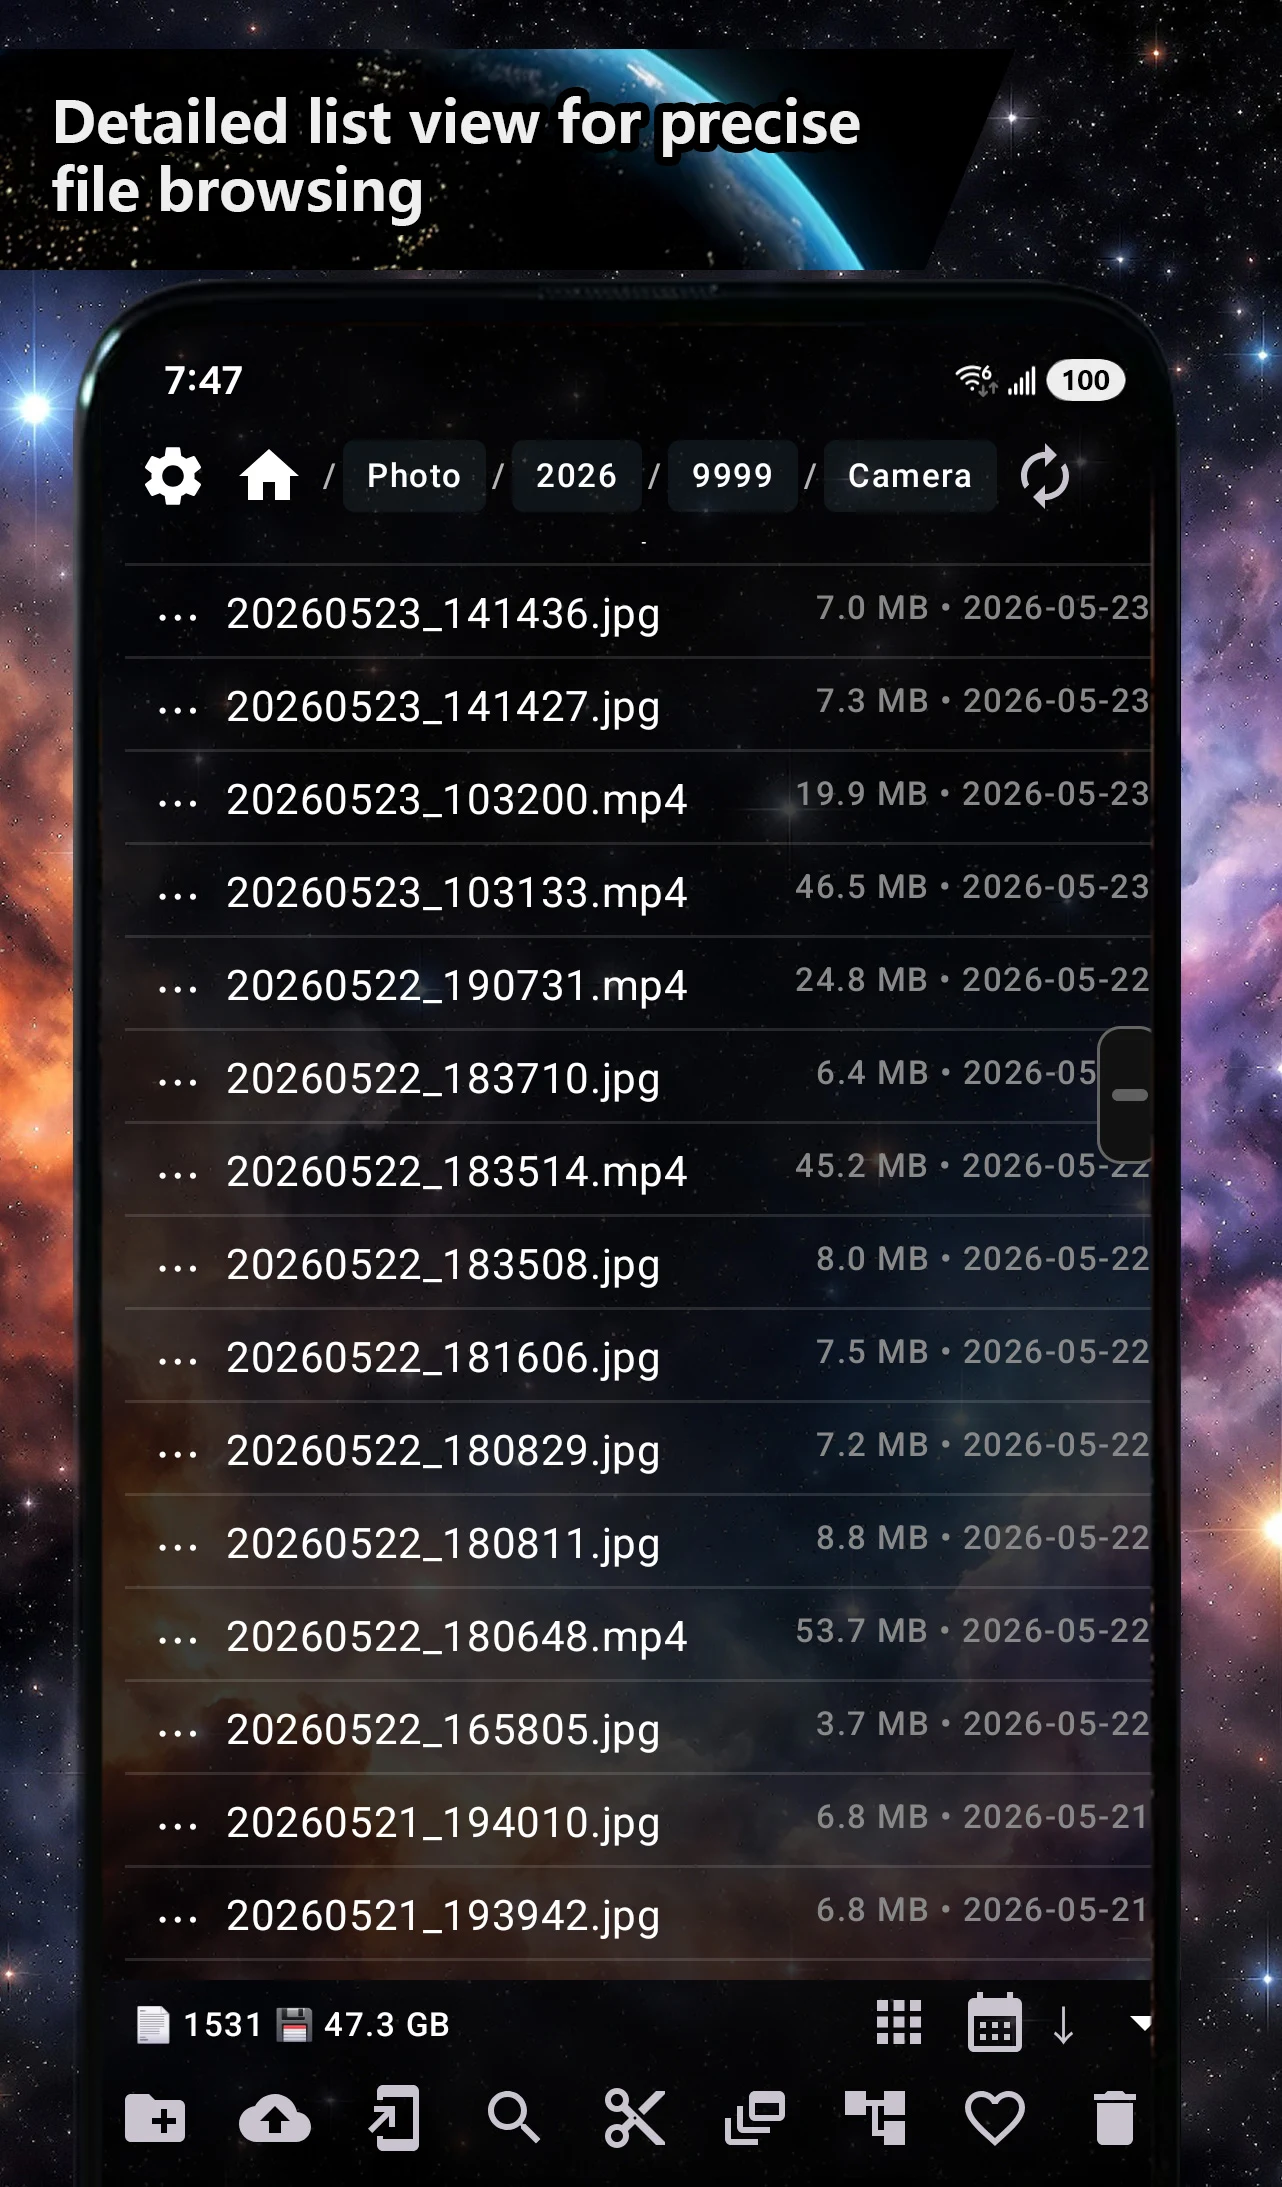Screen dimensions: 1282x2187
Task: Open video 20260522_183514.mp4
Action: [638, 1170]
